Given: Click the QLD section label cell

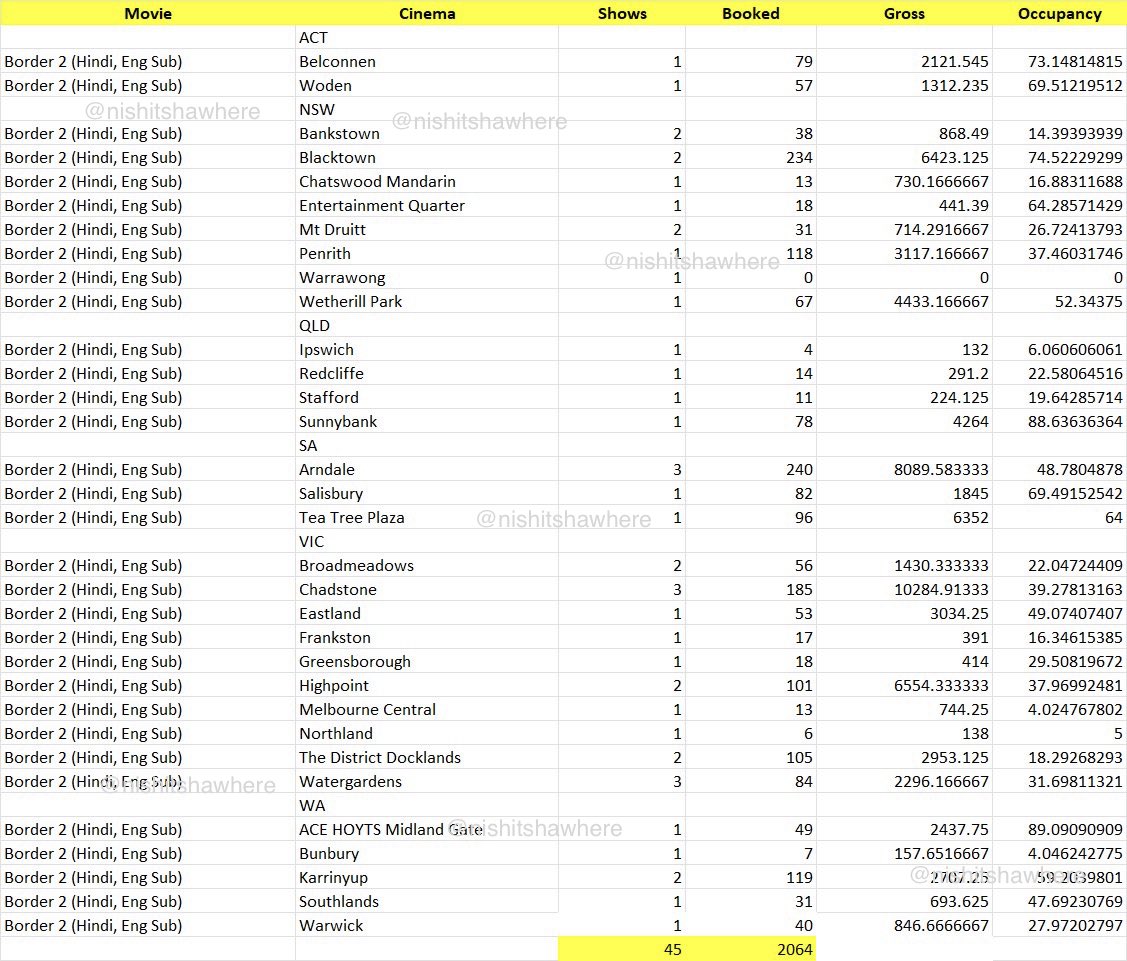Looking at the screenshot, I should 313,325.
